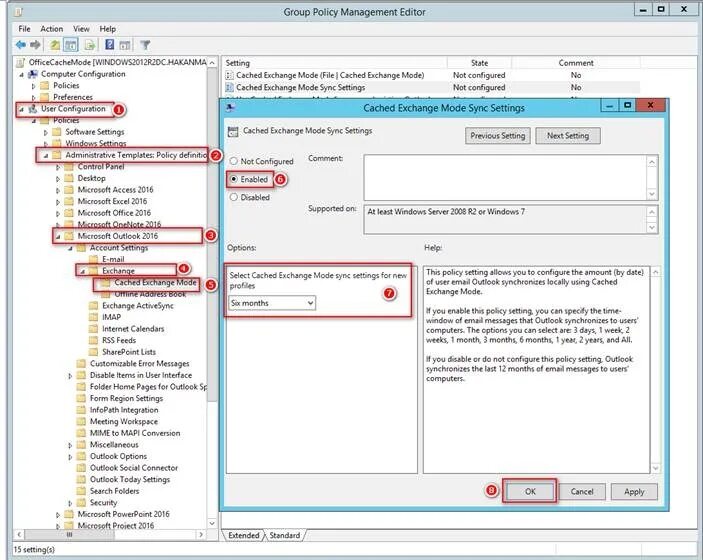Click the Export List toolbar icon
Screen dimensions: 703x560
click(x=90, y=45)
